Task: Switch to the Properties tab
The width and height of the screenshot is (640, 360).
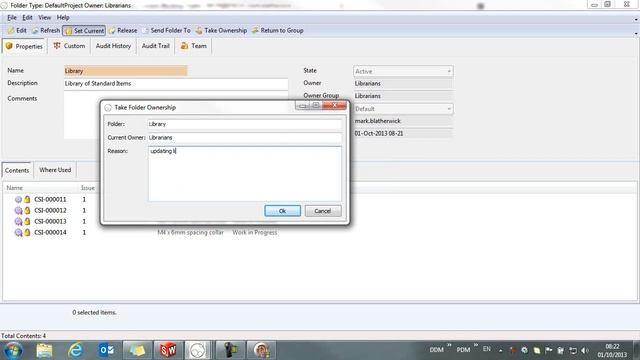Action: click(x=24, y=46)
